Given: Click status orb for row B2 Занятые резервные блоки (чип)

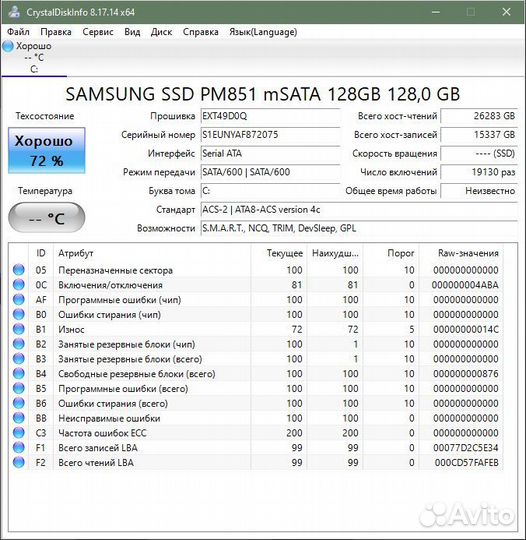Looking at the screenshot, I should [19, 344].
